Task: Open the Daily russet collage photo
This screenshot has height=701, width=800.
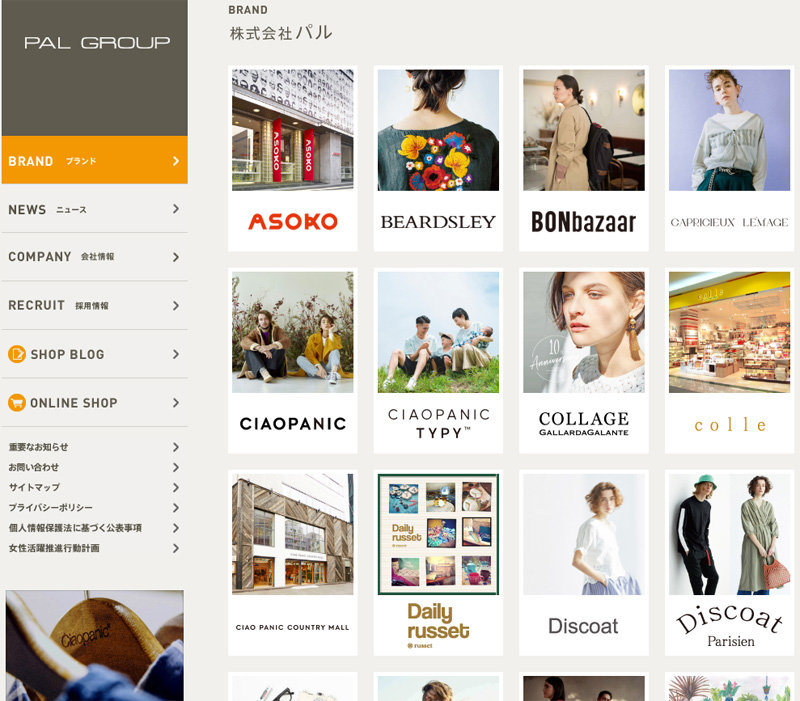Action: (x=438, y=534)
